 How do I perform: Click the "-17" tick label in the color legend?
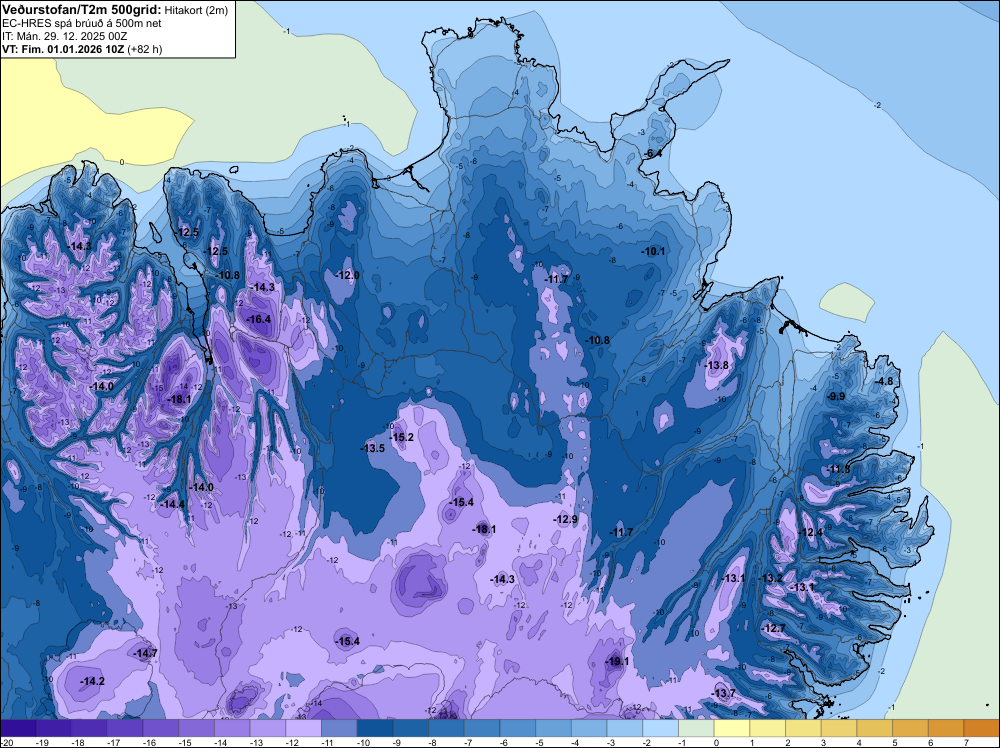pos(113,743)
